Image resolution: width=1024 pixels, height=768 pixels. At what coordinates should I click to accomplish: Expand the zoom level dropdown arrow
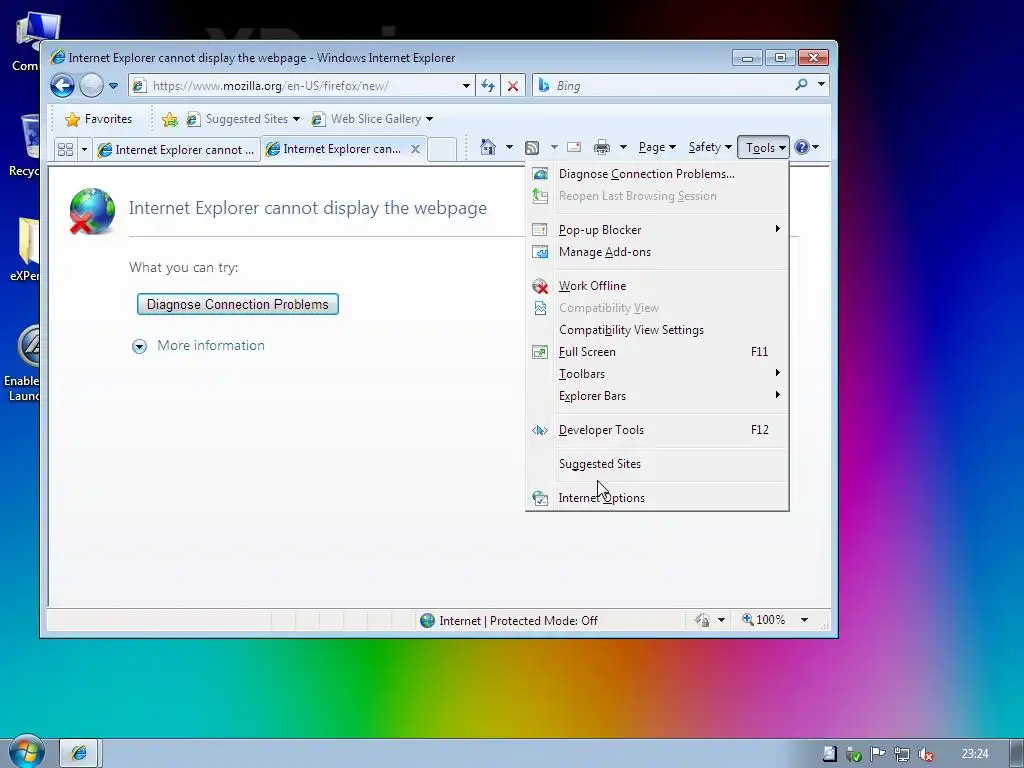tap(805, 620)
